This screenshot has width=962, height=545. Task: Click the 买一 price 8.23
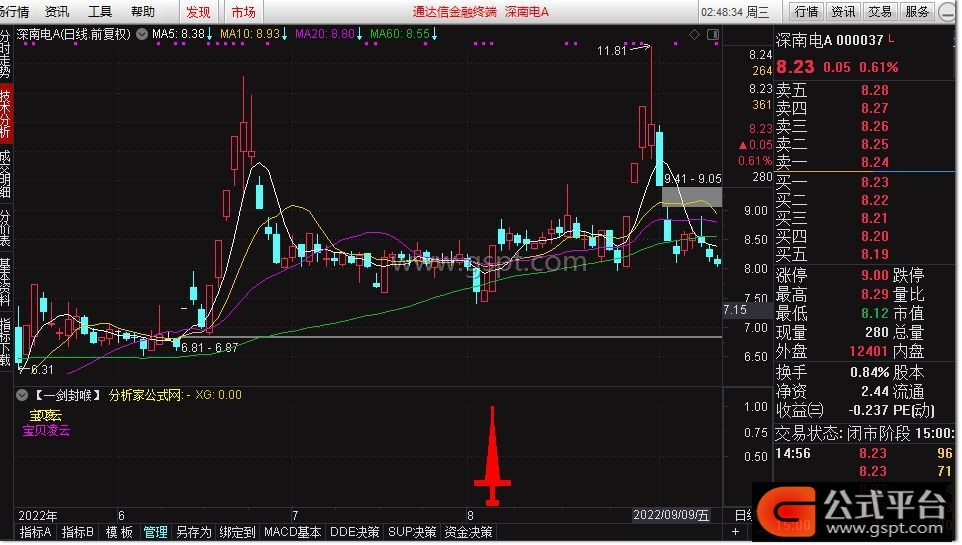coord(874,182)
